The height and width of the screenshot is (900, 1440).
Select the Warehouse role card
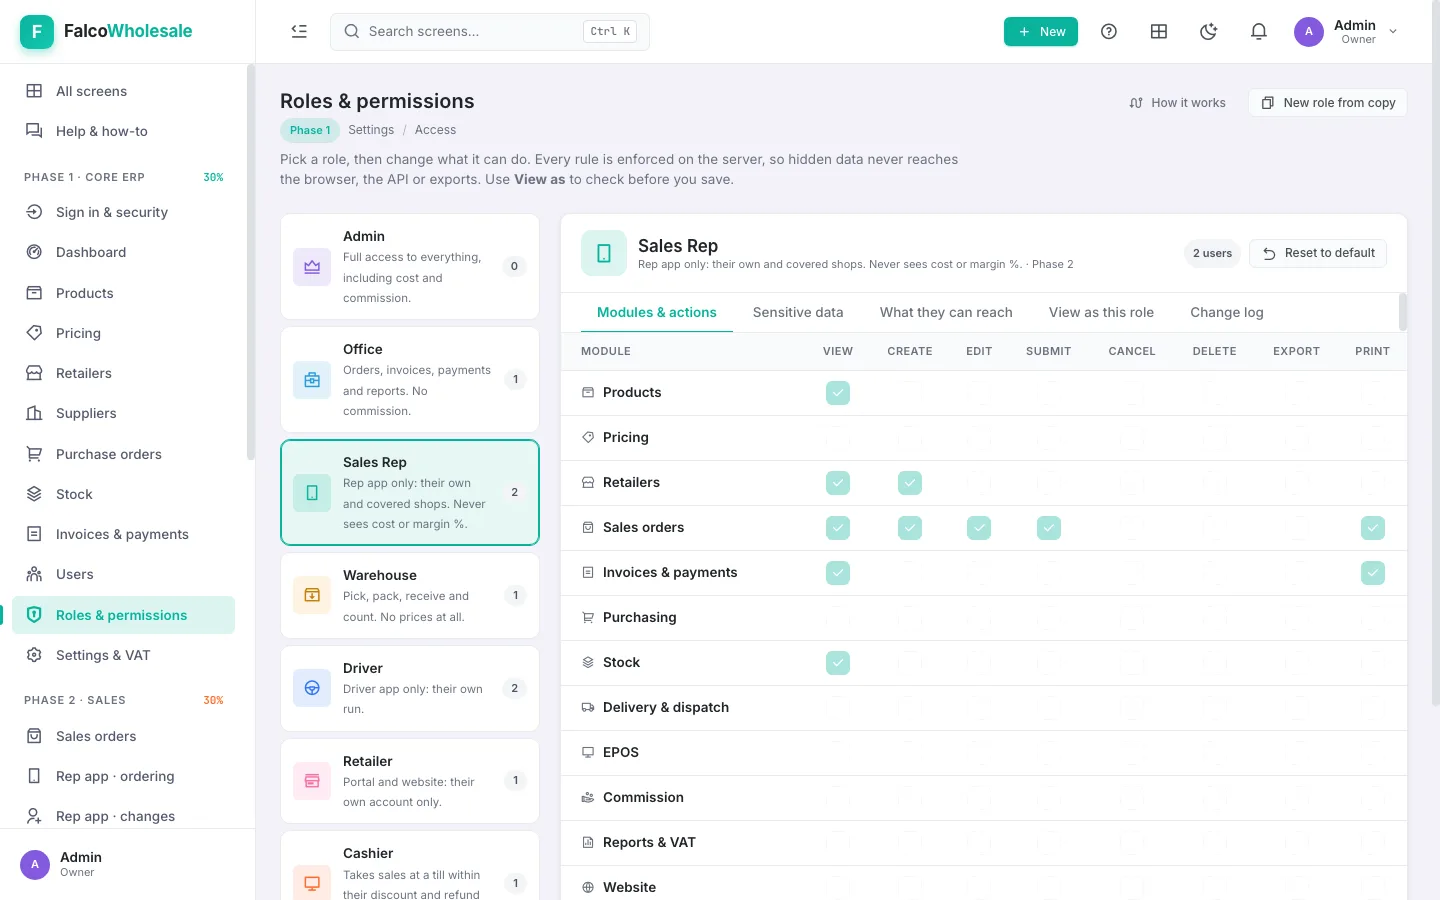(x=410, y=595)
